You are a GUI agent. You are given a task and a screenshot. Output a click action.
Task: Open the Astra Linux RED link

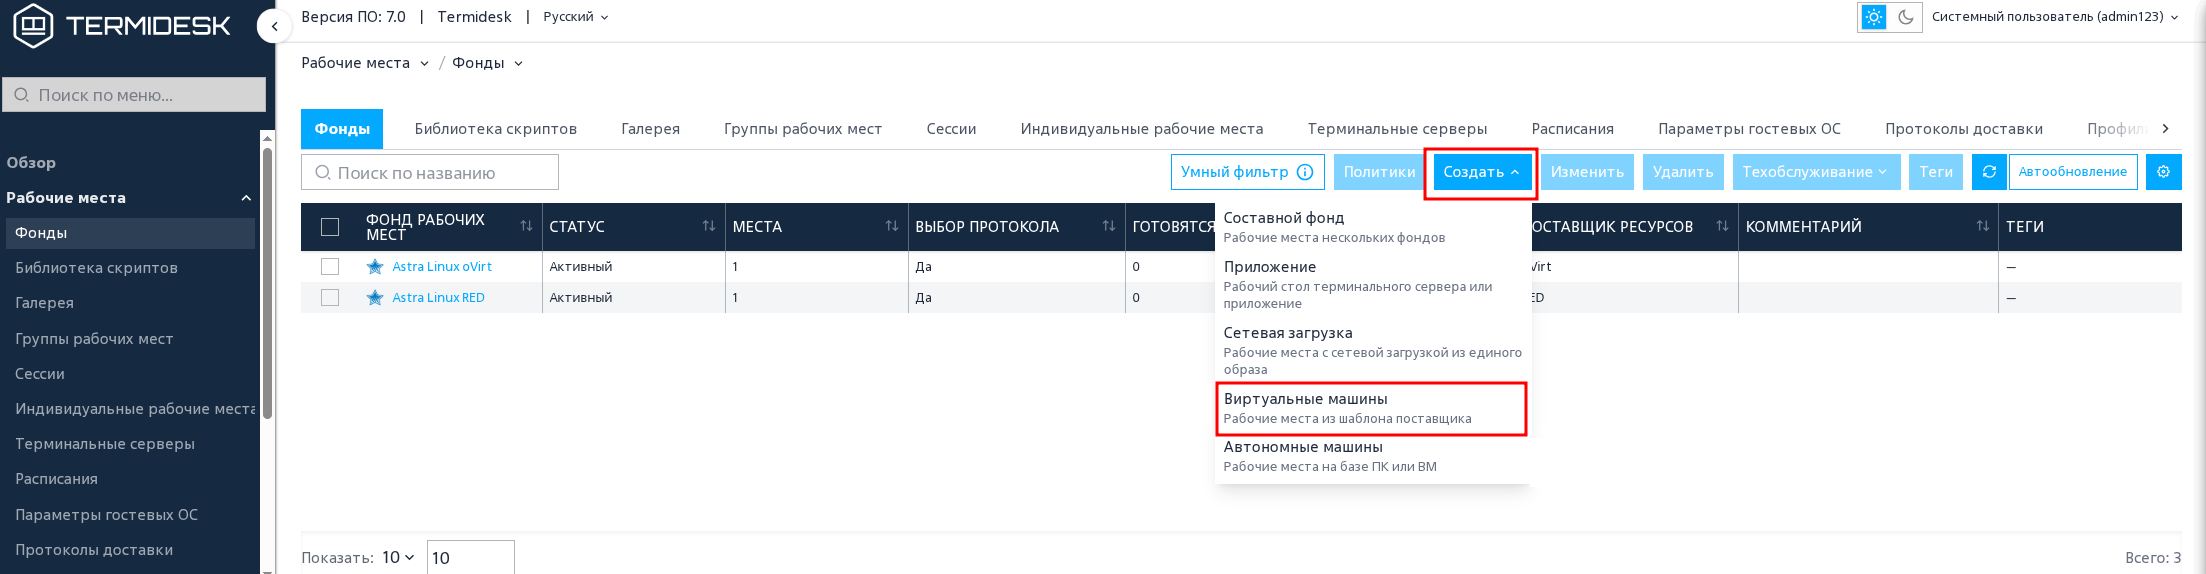point(438,298)
